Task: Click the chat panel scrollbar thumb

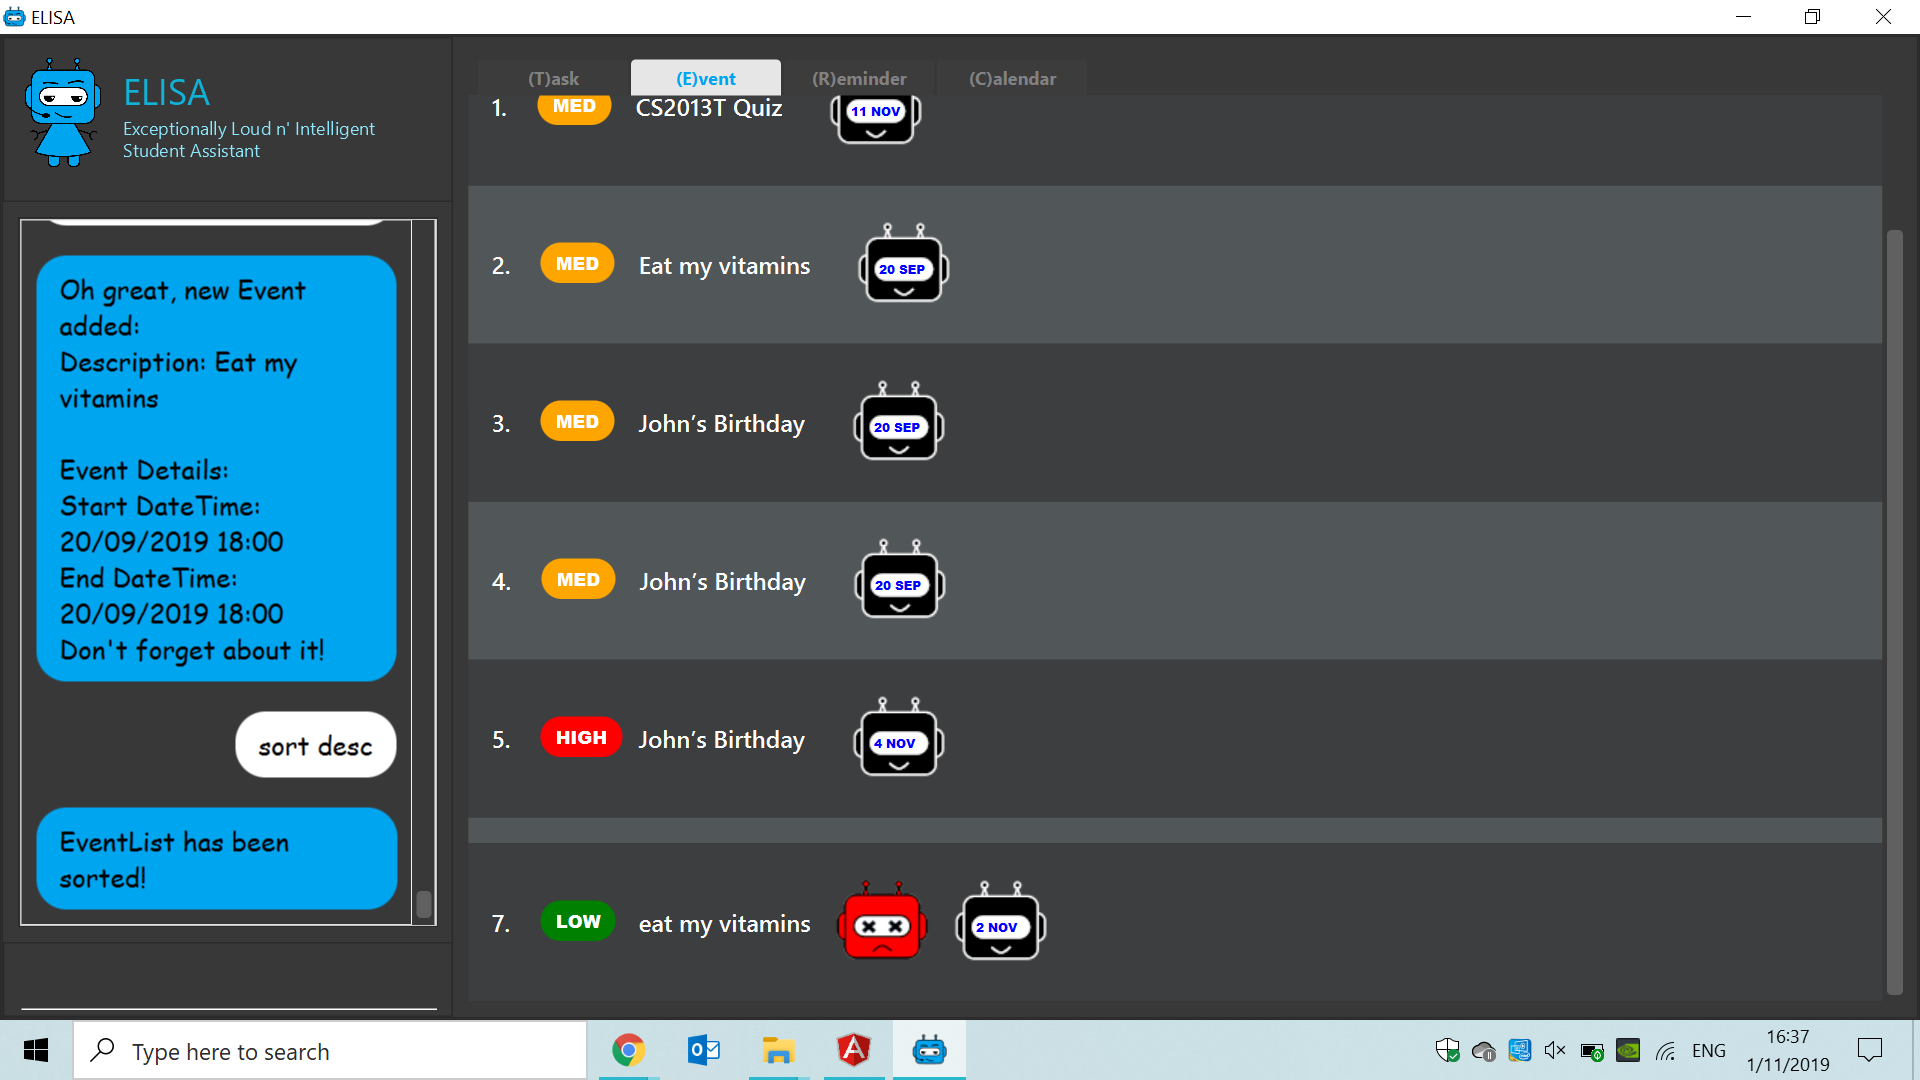Action: (x=424, y=904)
